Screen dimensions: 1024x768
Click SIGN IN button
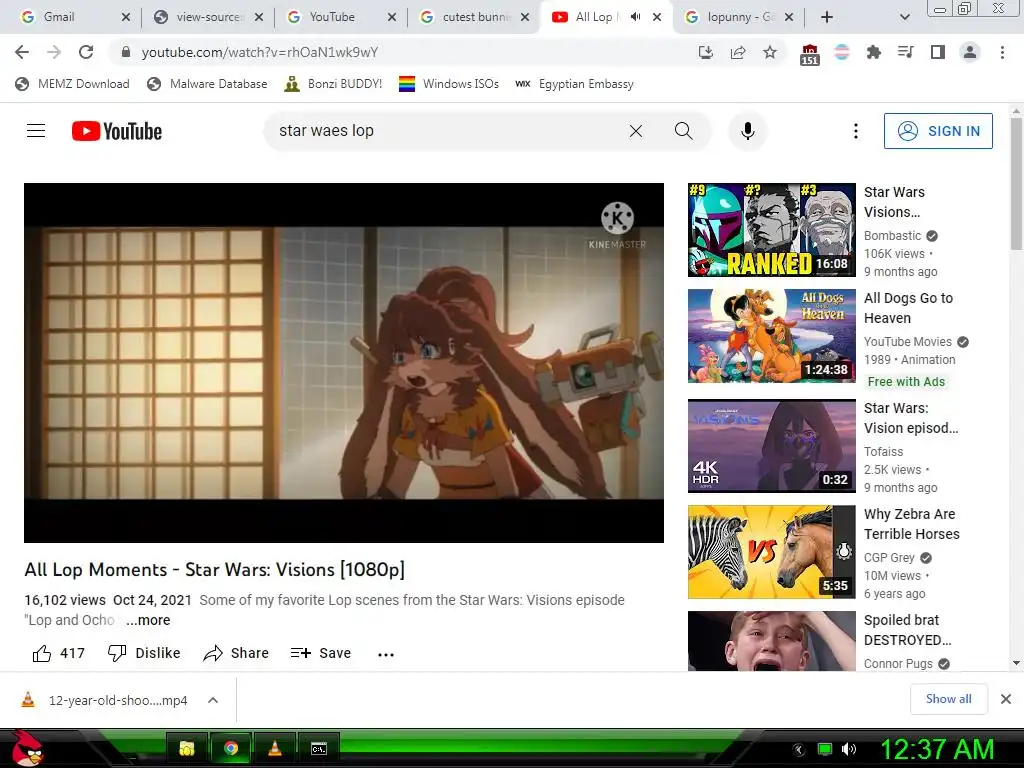tap(938, 131)
